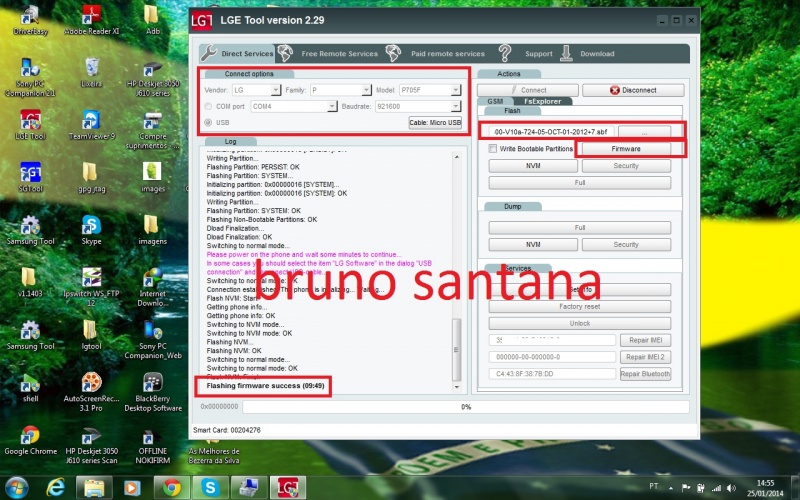Open the gpg jtag folder
This screenshot has width=800, height=500.
click(x=91, y=177)
